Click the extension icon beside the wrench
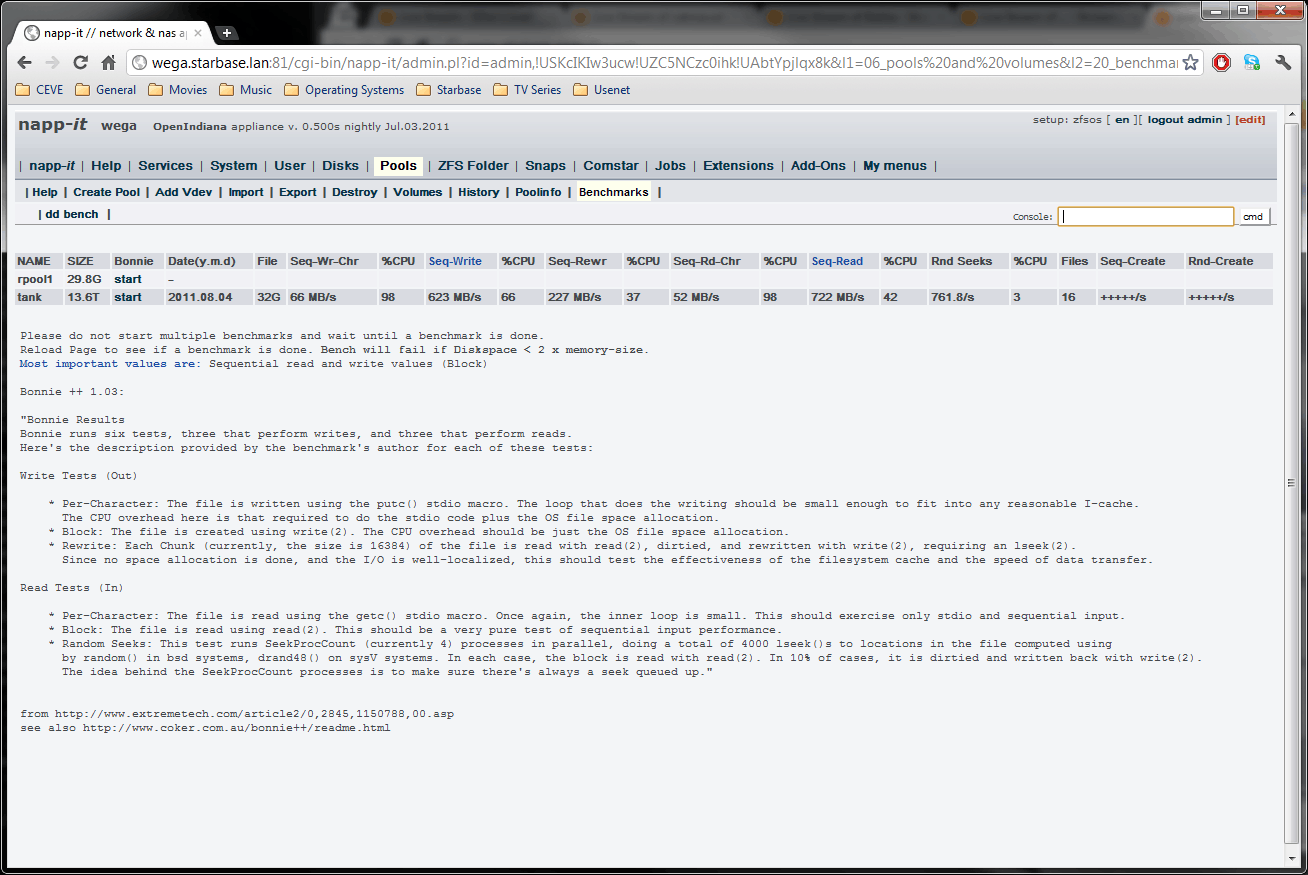The width and height of the screenshot is (1308, 875). point(1252,63)
